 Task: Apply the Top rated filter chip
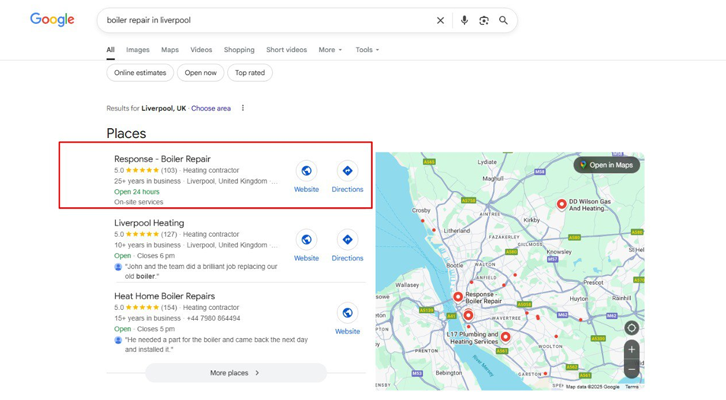[250, 73]
